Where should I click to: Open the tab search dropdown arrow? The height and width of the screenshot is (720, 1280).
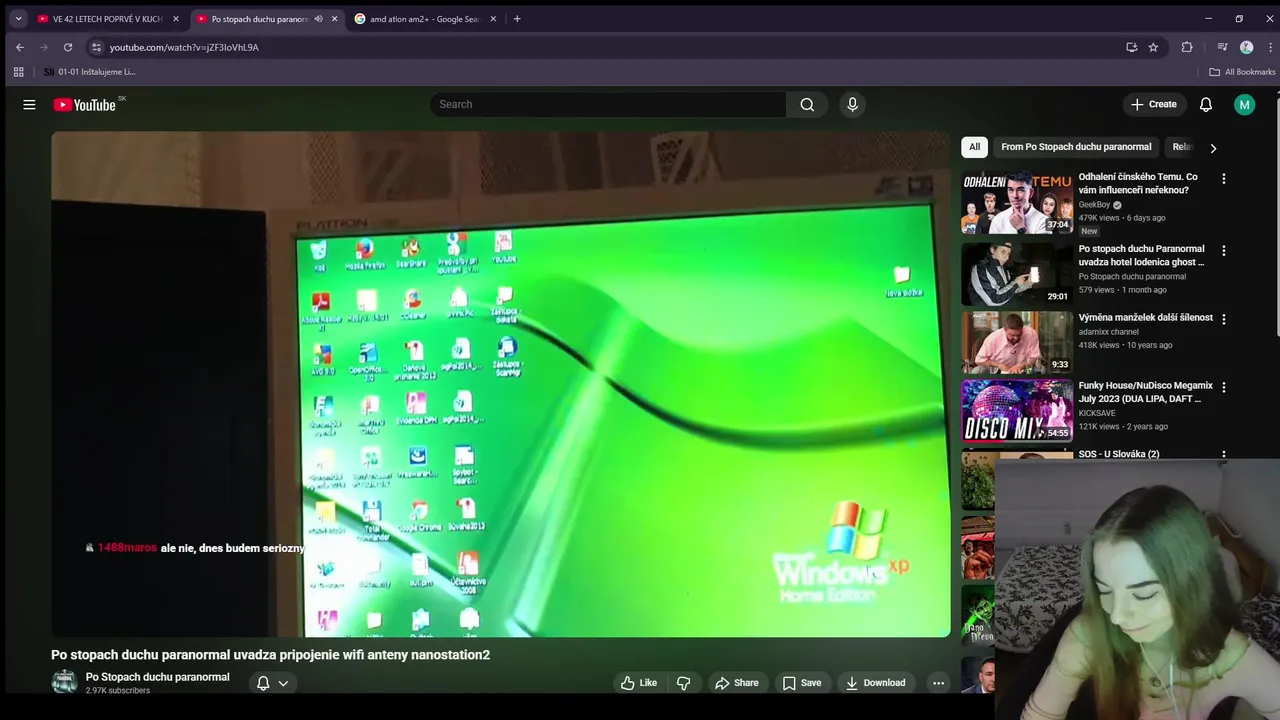pyautogui.click(x=18, y=18)
